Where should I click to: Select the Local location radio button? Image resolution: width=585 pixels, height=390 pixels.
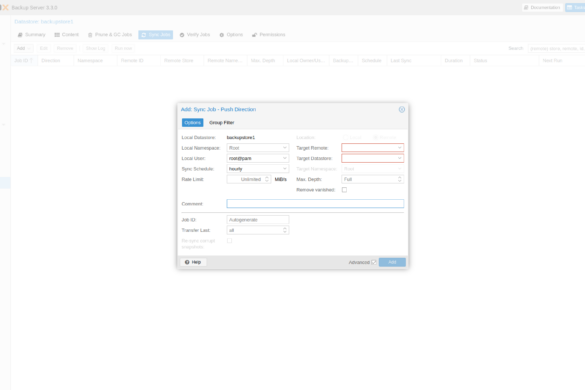(345, 137)
